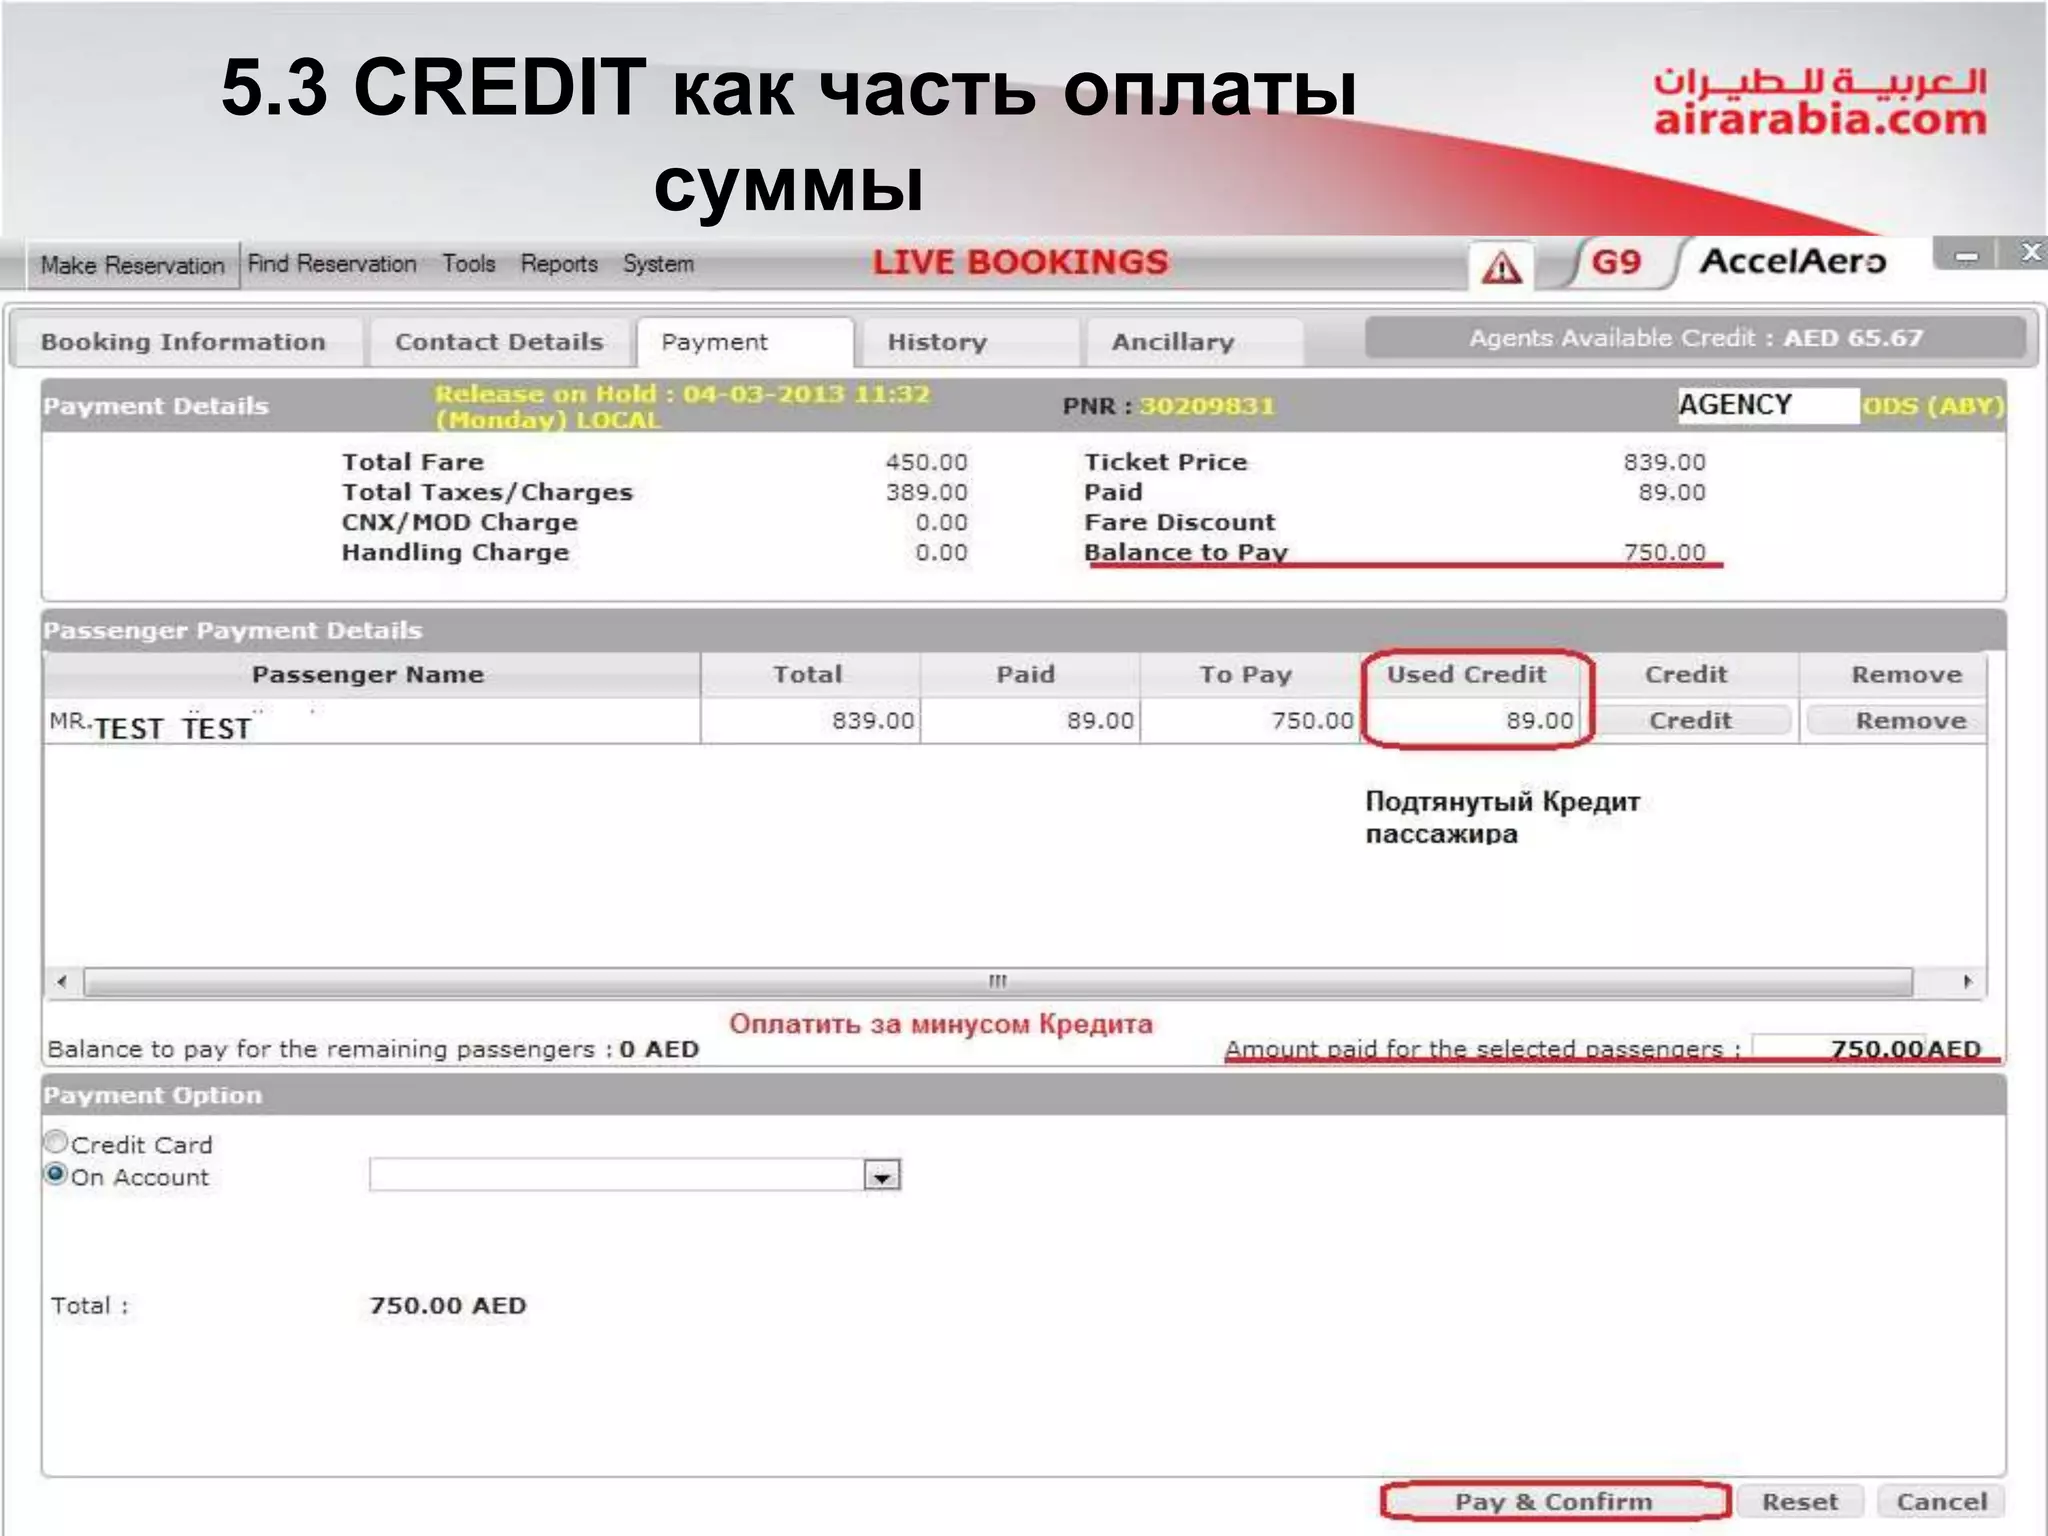
Task: Click the passenger table horizontal scrollbar thumb
Action: pyautogui.click(x=998, y=981)
